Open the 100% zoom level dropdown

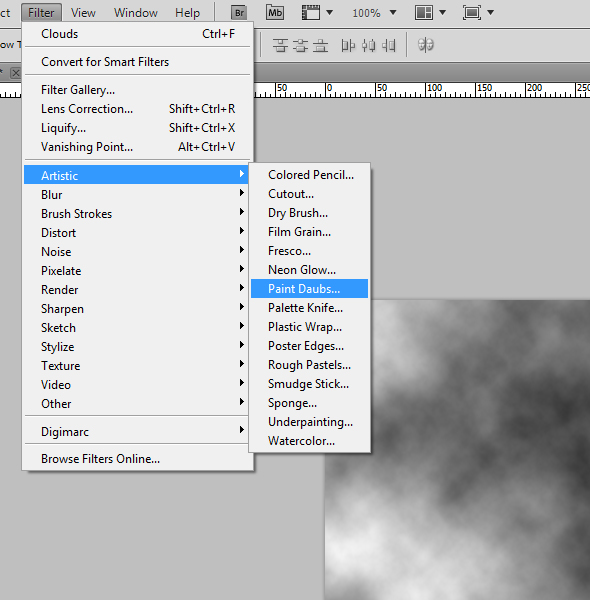pos(374,13)
